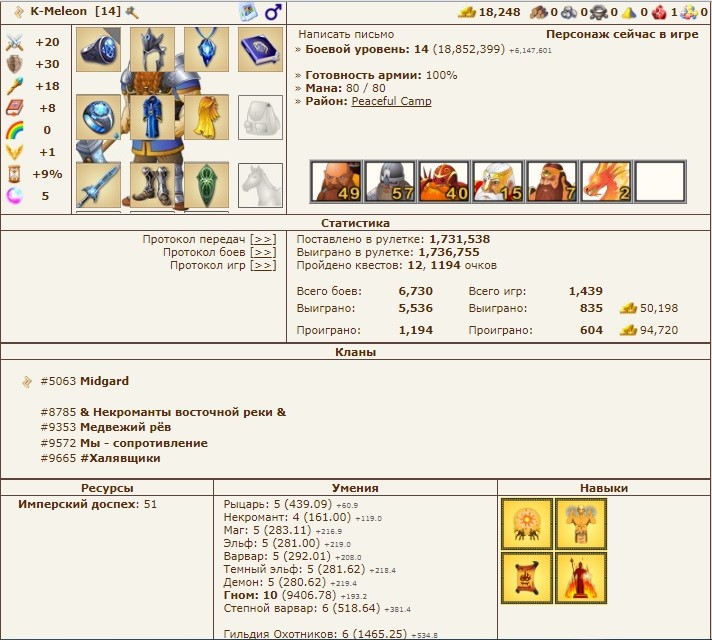Expand the Протокол передач arrows link
Screen dimensions: 712x640
point(263,240)
